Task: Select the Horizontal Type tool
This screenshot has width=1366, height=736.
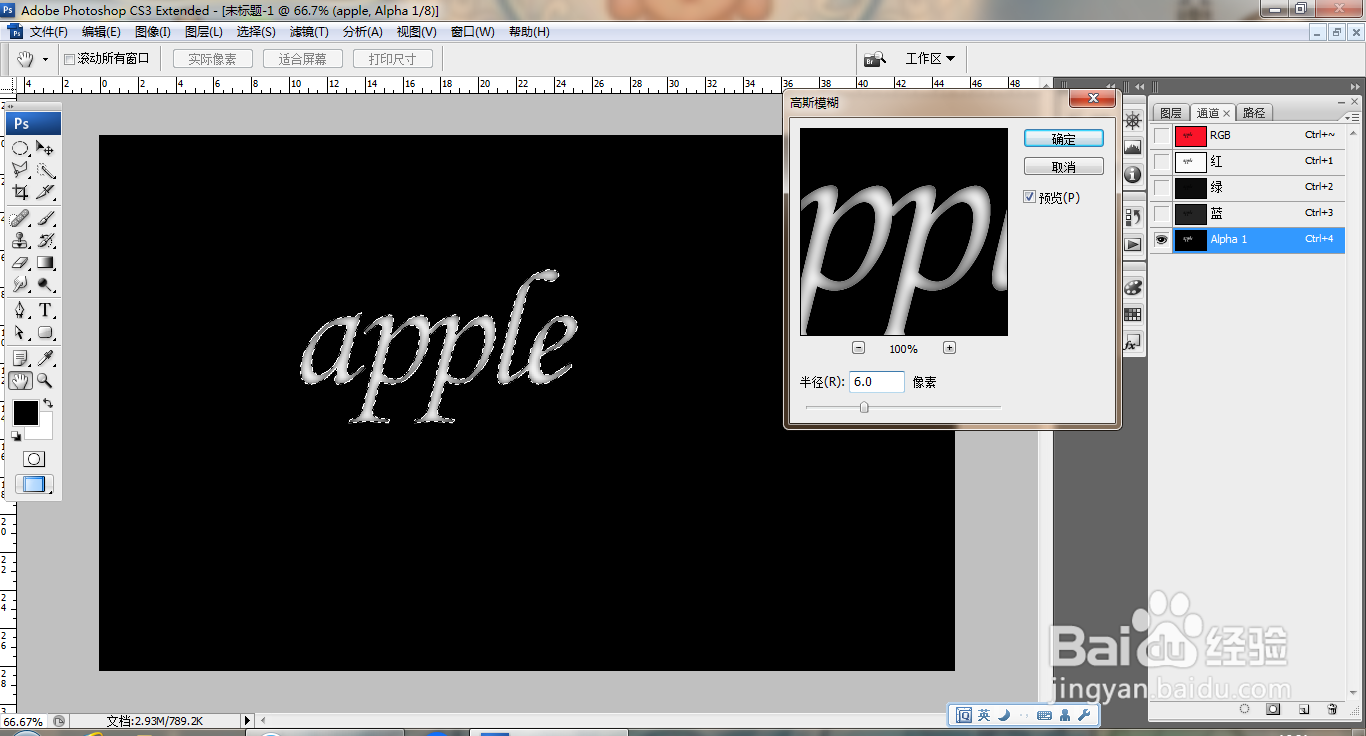Action: coord(45,310)
